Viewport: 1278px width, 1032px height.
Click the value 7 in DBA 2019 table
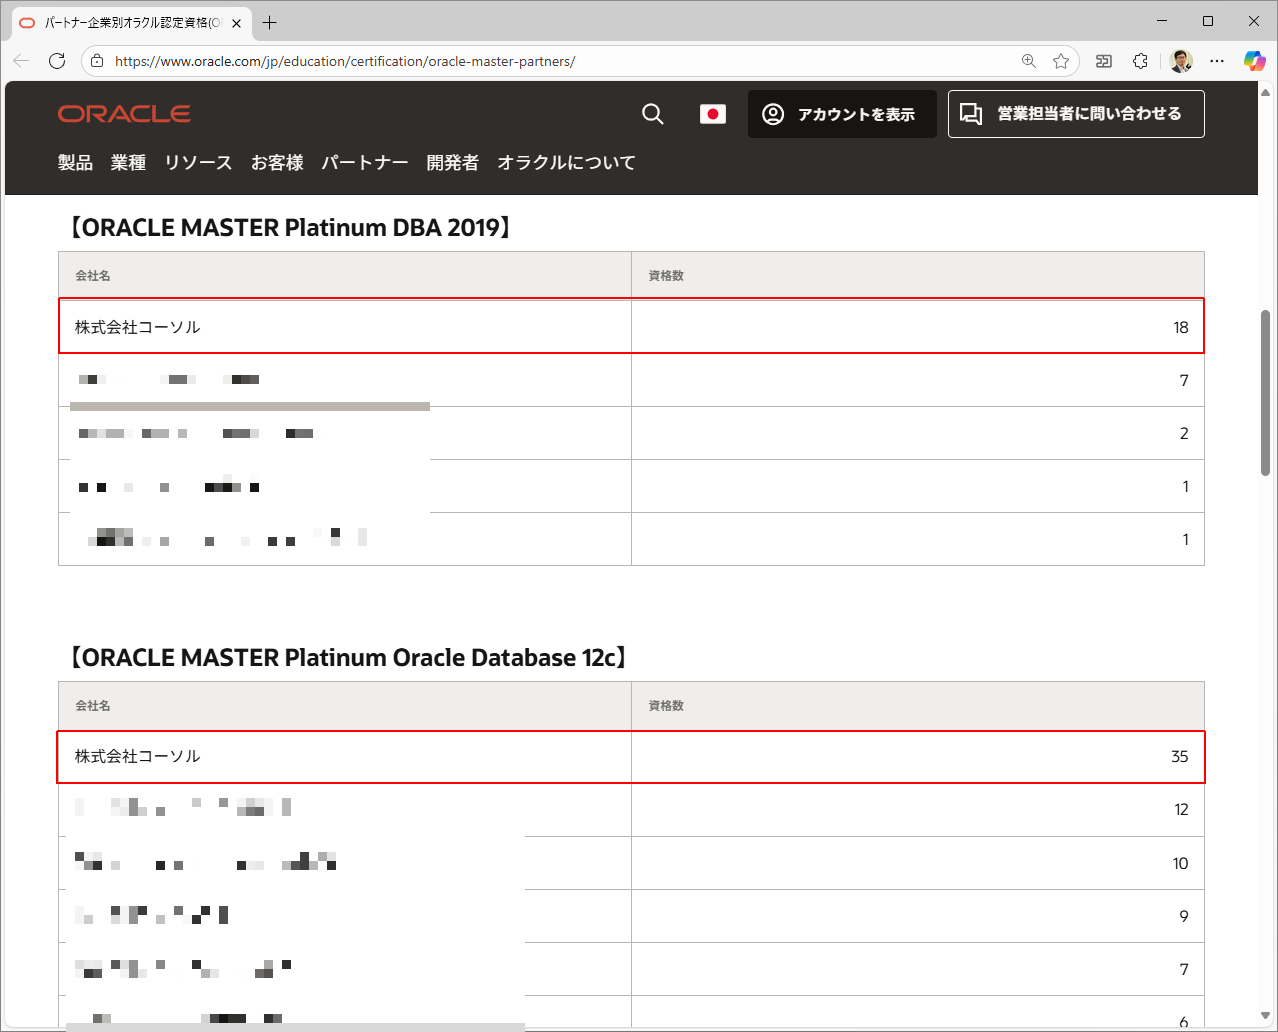coord(1184,380)
